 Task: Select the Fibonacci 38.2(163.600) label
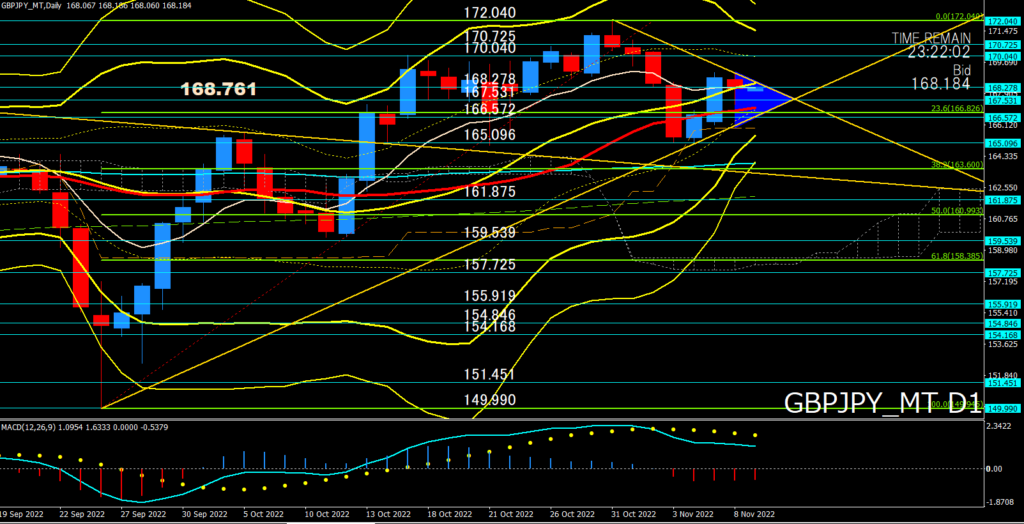coord(957,165)
